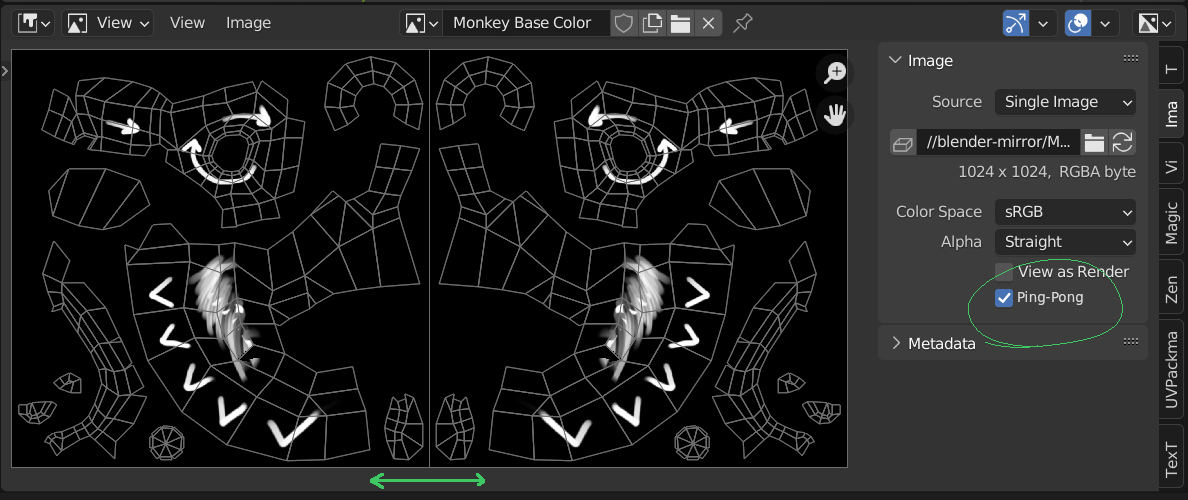Screen dimensions: 1188x500
Task: Open the display channels dropdown
Action: pyautogui.click(x=1154, y=23)
